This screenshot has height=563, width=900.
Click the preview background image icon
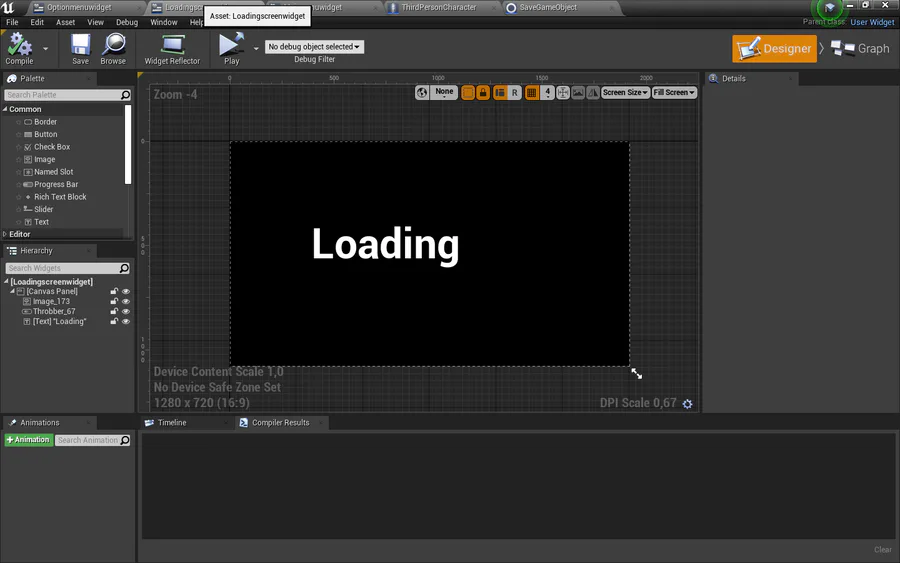coord(578,92)
